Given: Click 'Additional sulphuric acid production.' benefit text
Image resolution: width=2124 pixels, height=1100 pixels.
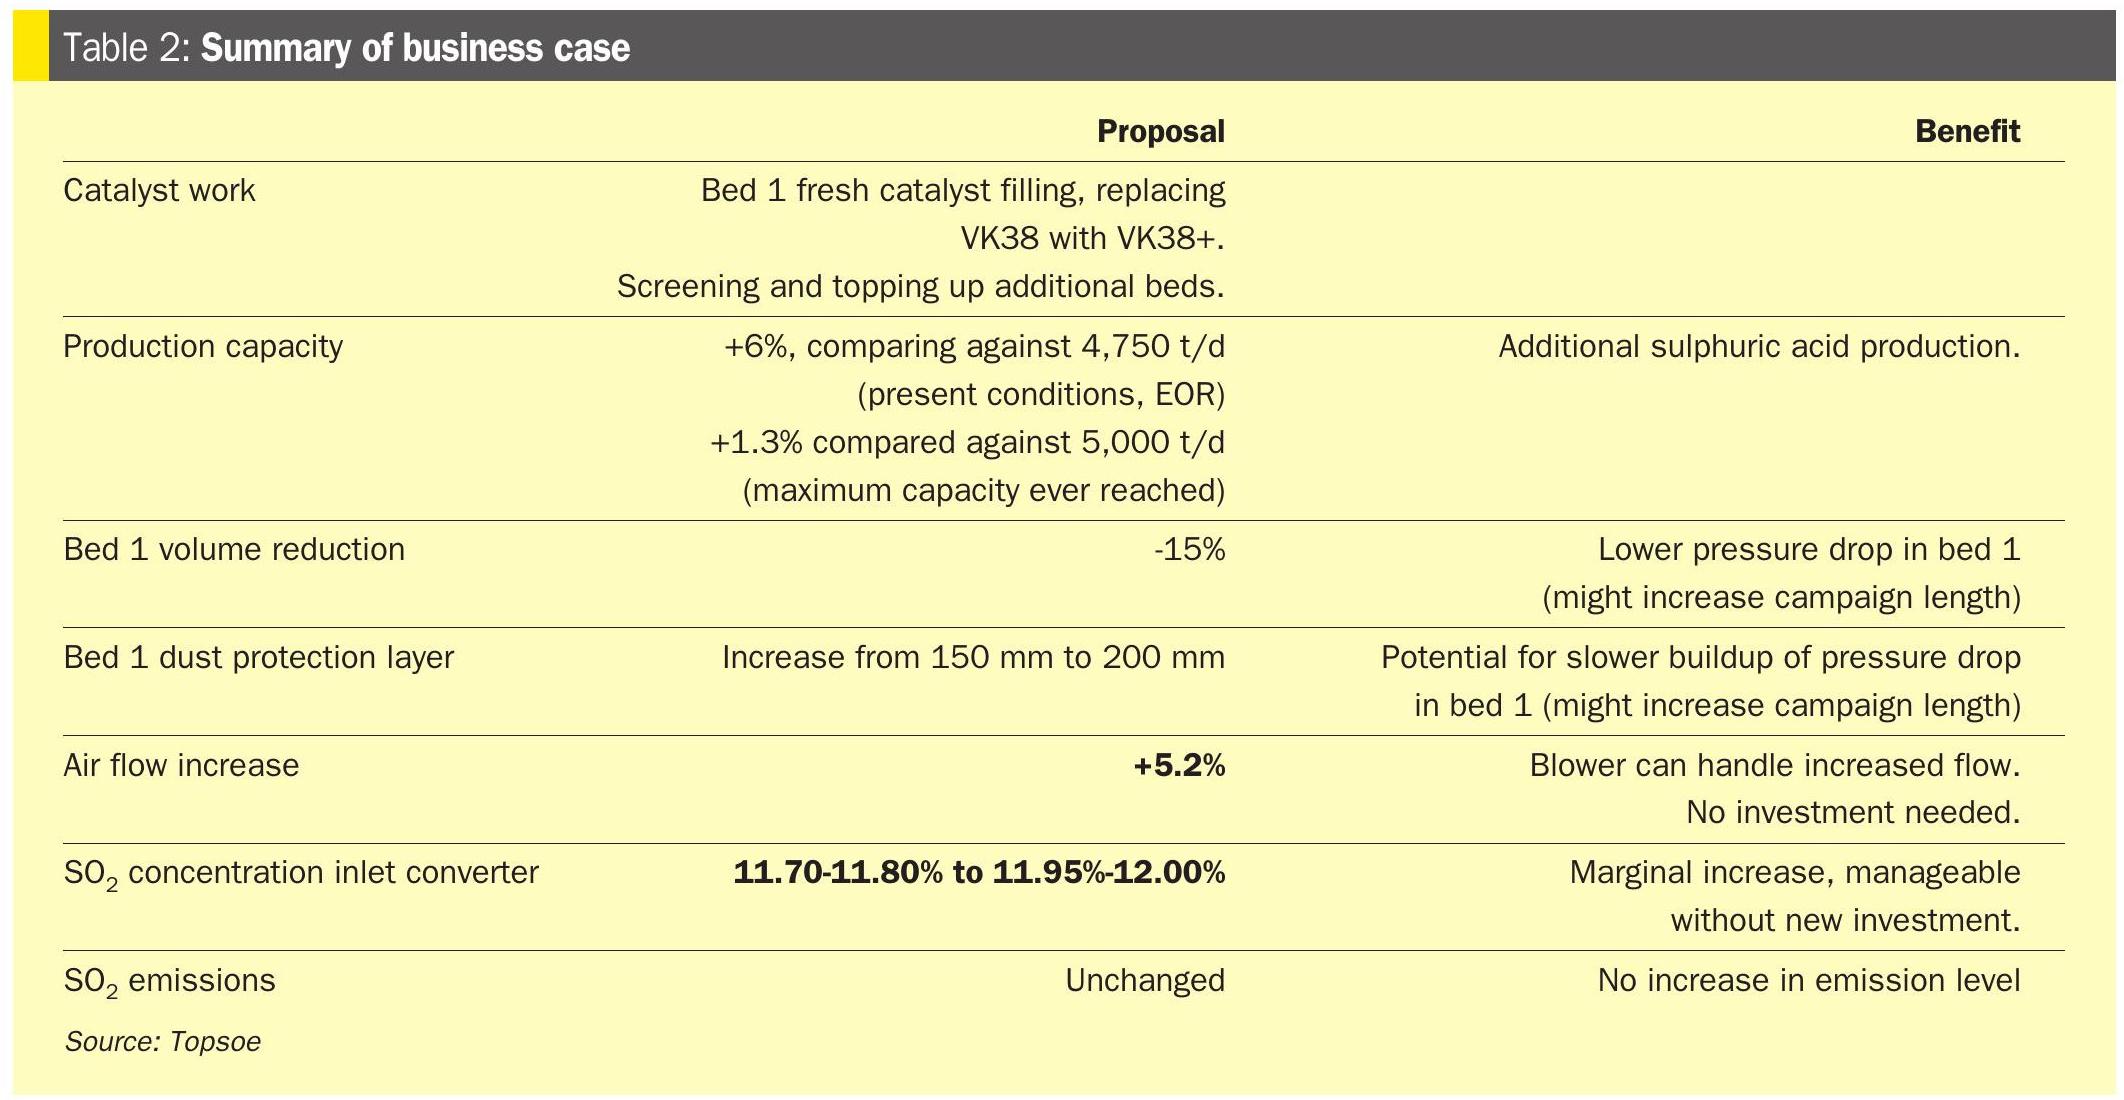Looking at the screenshot, I should click(1759, 346).
